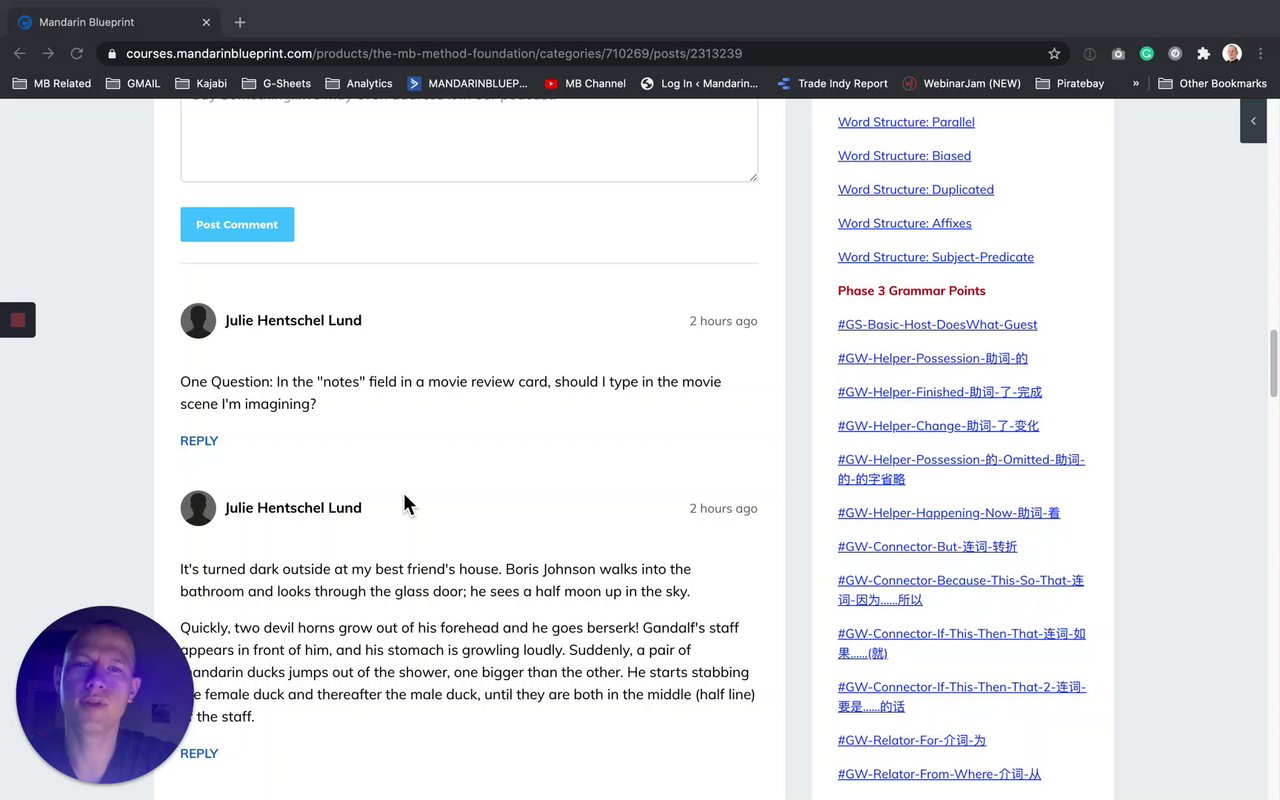
Task: Click the browser back arrow
Action: 20,53
